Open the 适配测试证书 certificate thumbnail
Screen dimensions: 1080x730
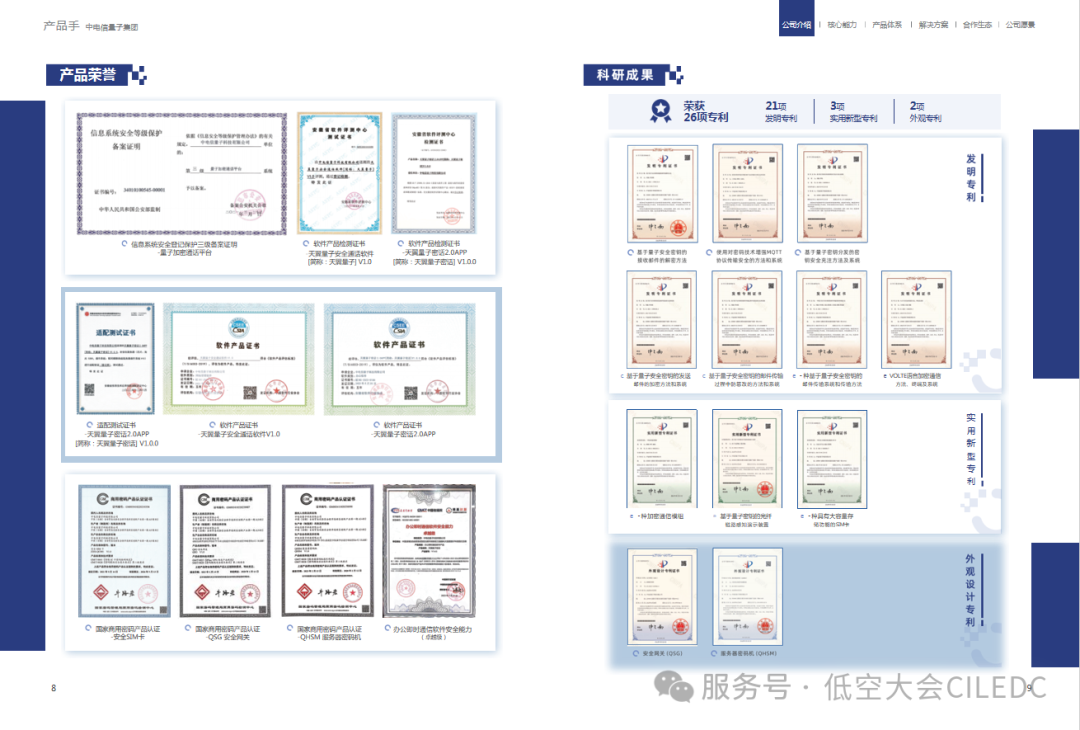pos(115,358)
